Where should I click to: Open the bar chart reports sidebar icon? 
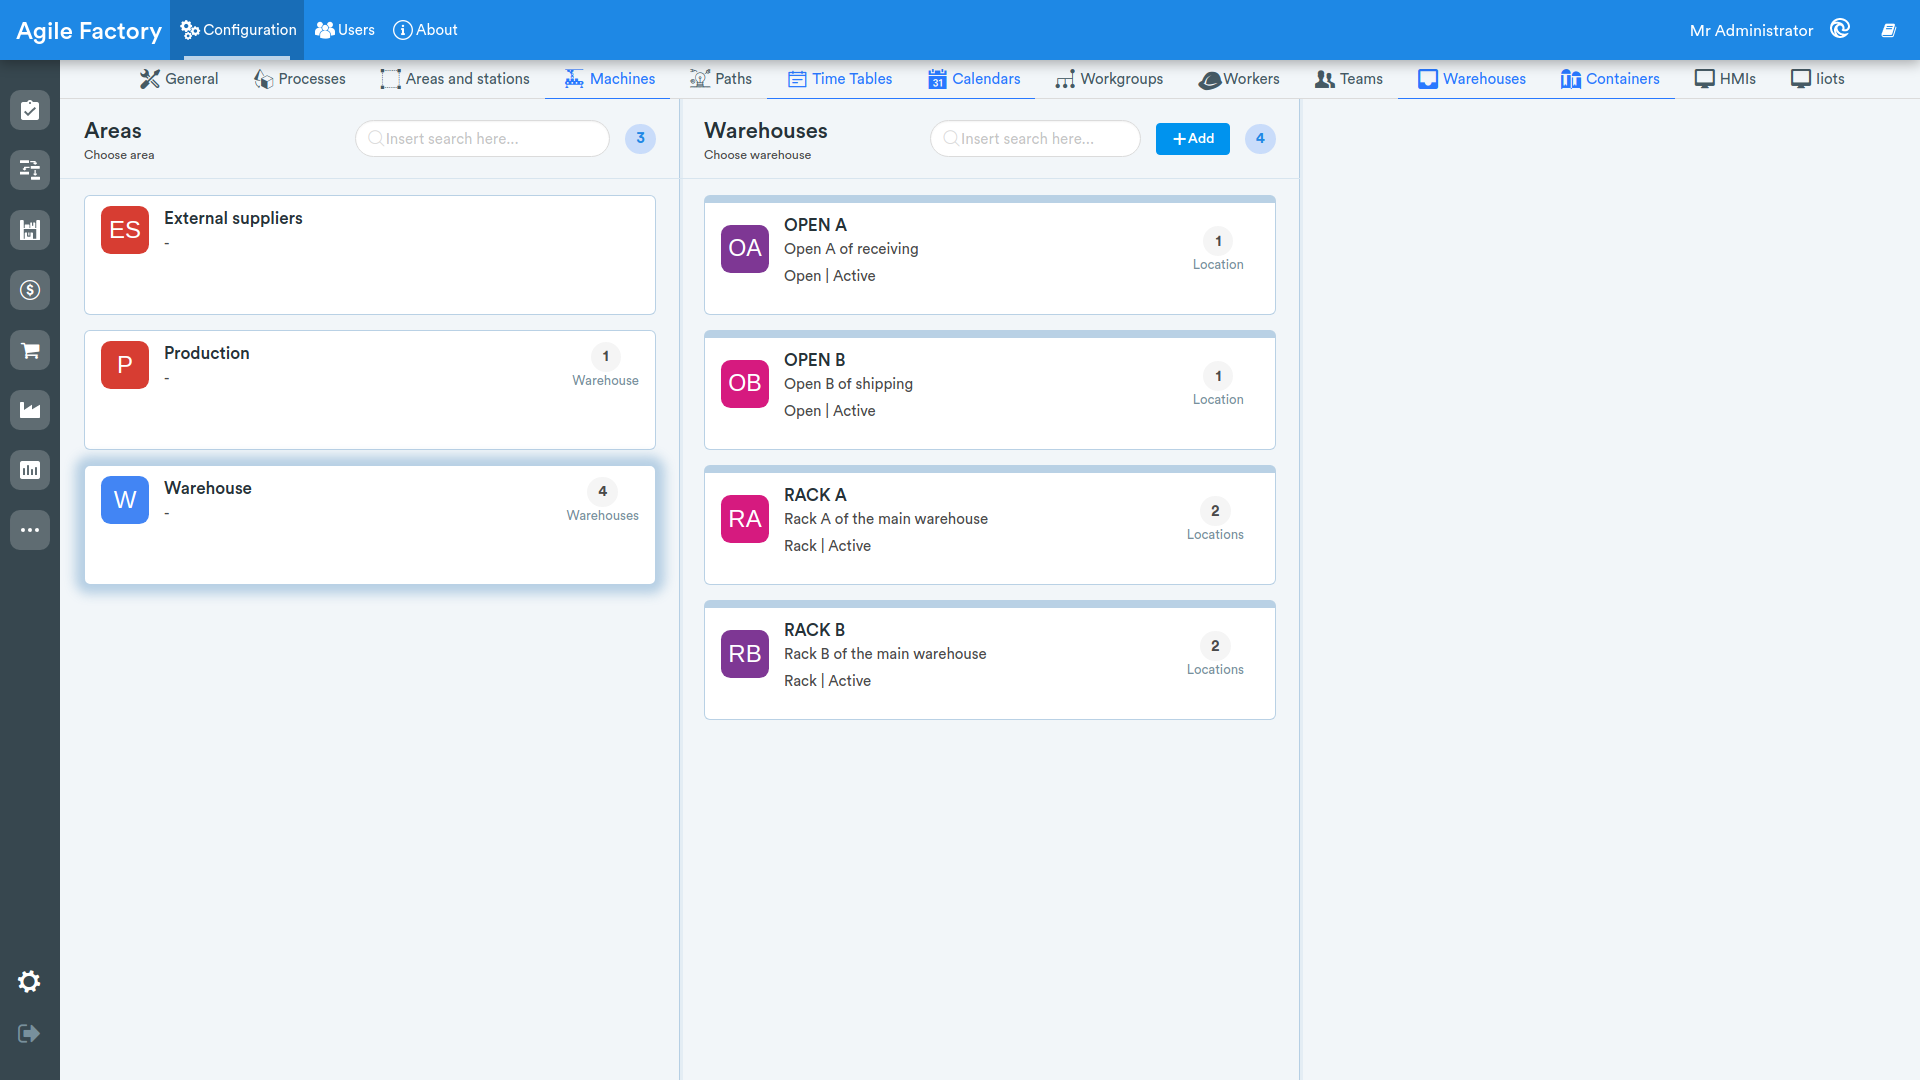click(30, 470)
